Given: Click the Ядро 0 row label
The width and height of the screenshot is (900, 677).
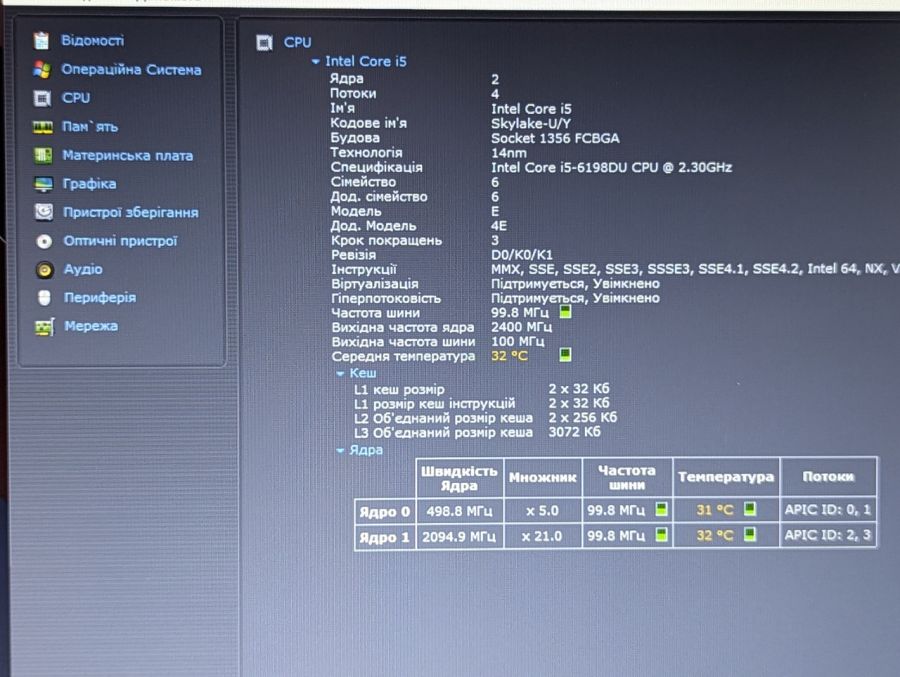Looking at the screenshot, I should pyautogui.click(x=385, y=512).
